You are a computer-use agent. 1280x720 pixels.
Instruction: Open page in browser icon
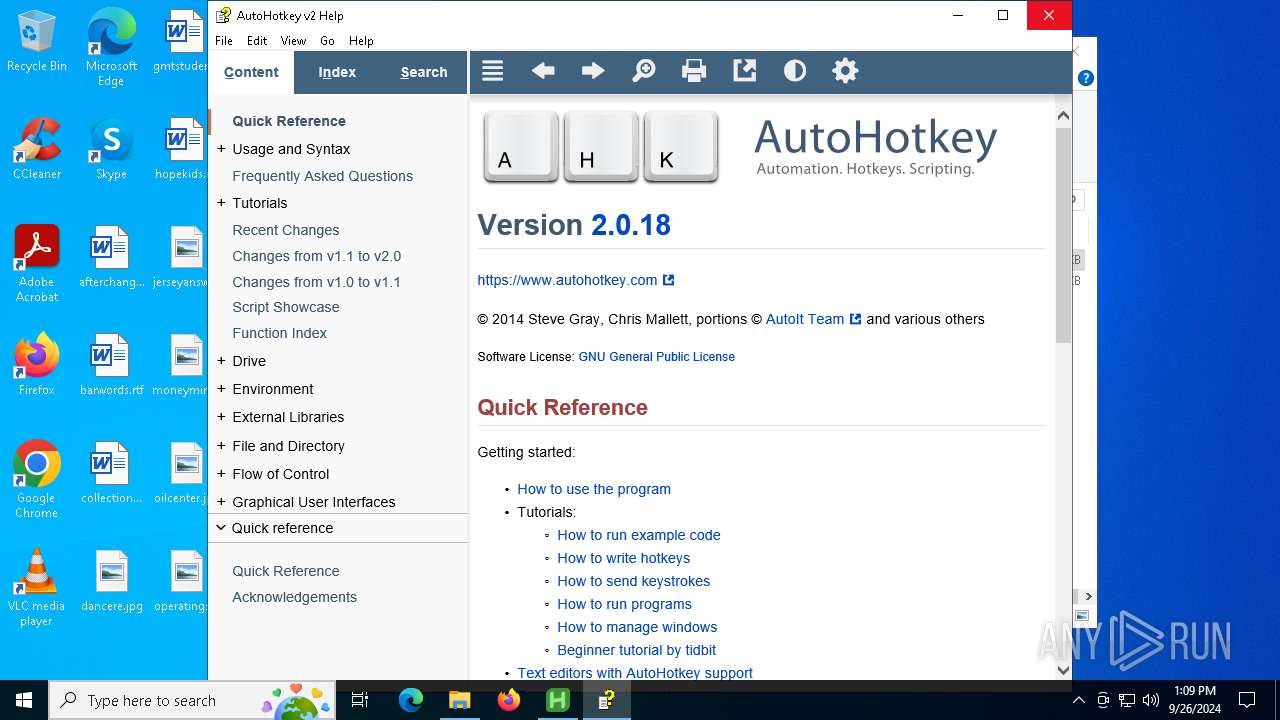(744, 71)
